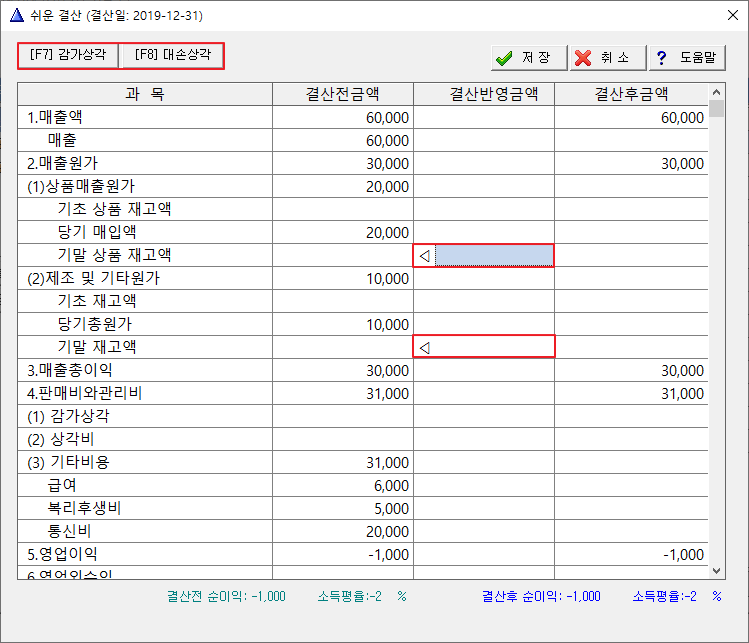This screenshot has height=643, width=749.
Task: Select the 3.매출총이익 row label
Action: pyautogui.click(x=70, y=370)
